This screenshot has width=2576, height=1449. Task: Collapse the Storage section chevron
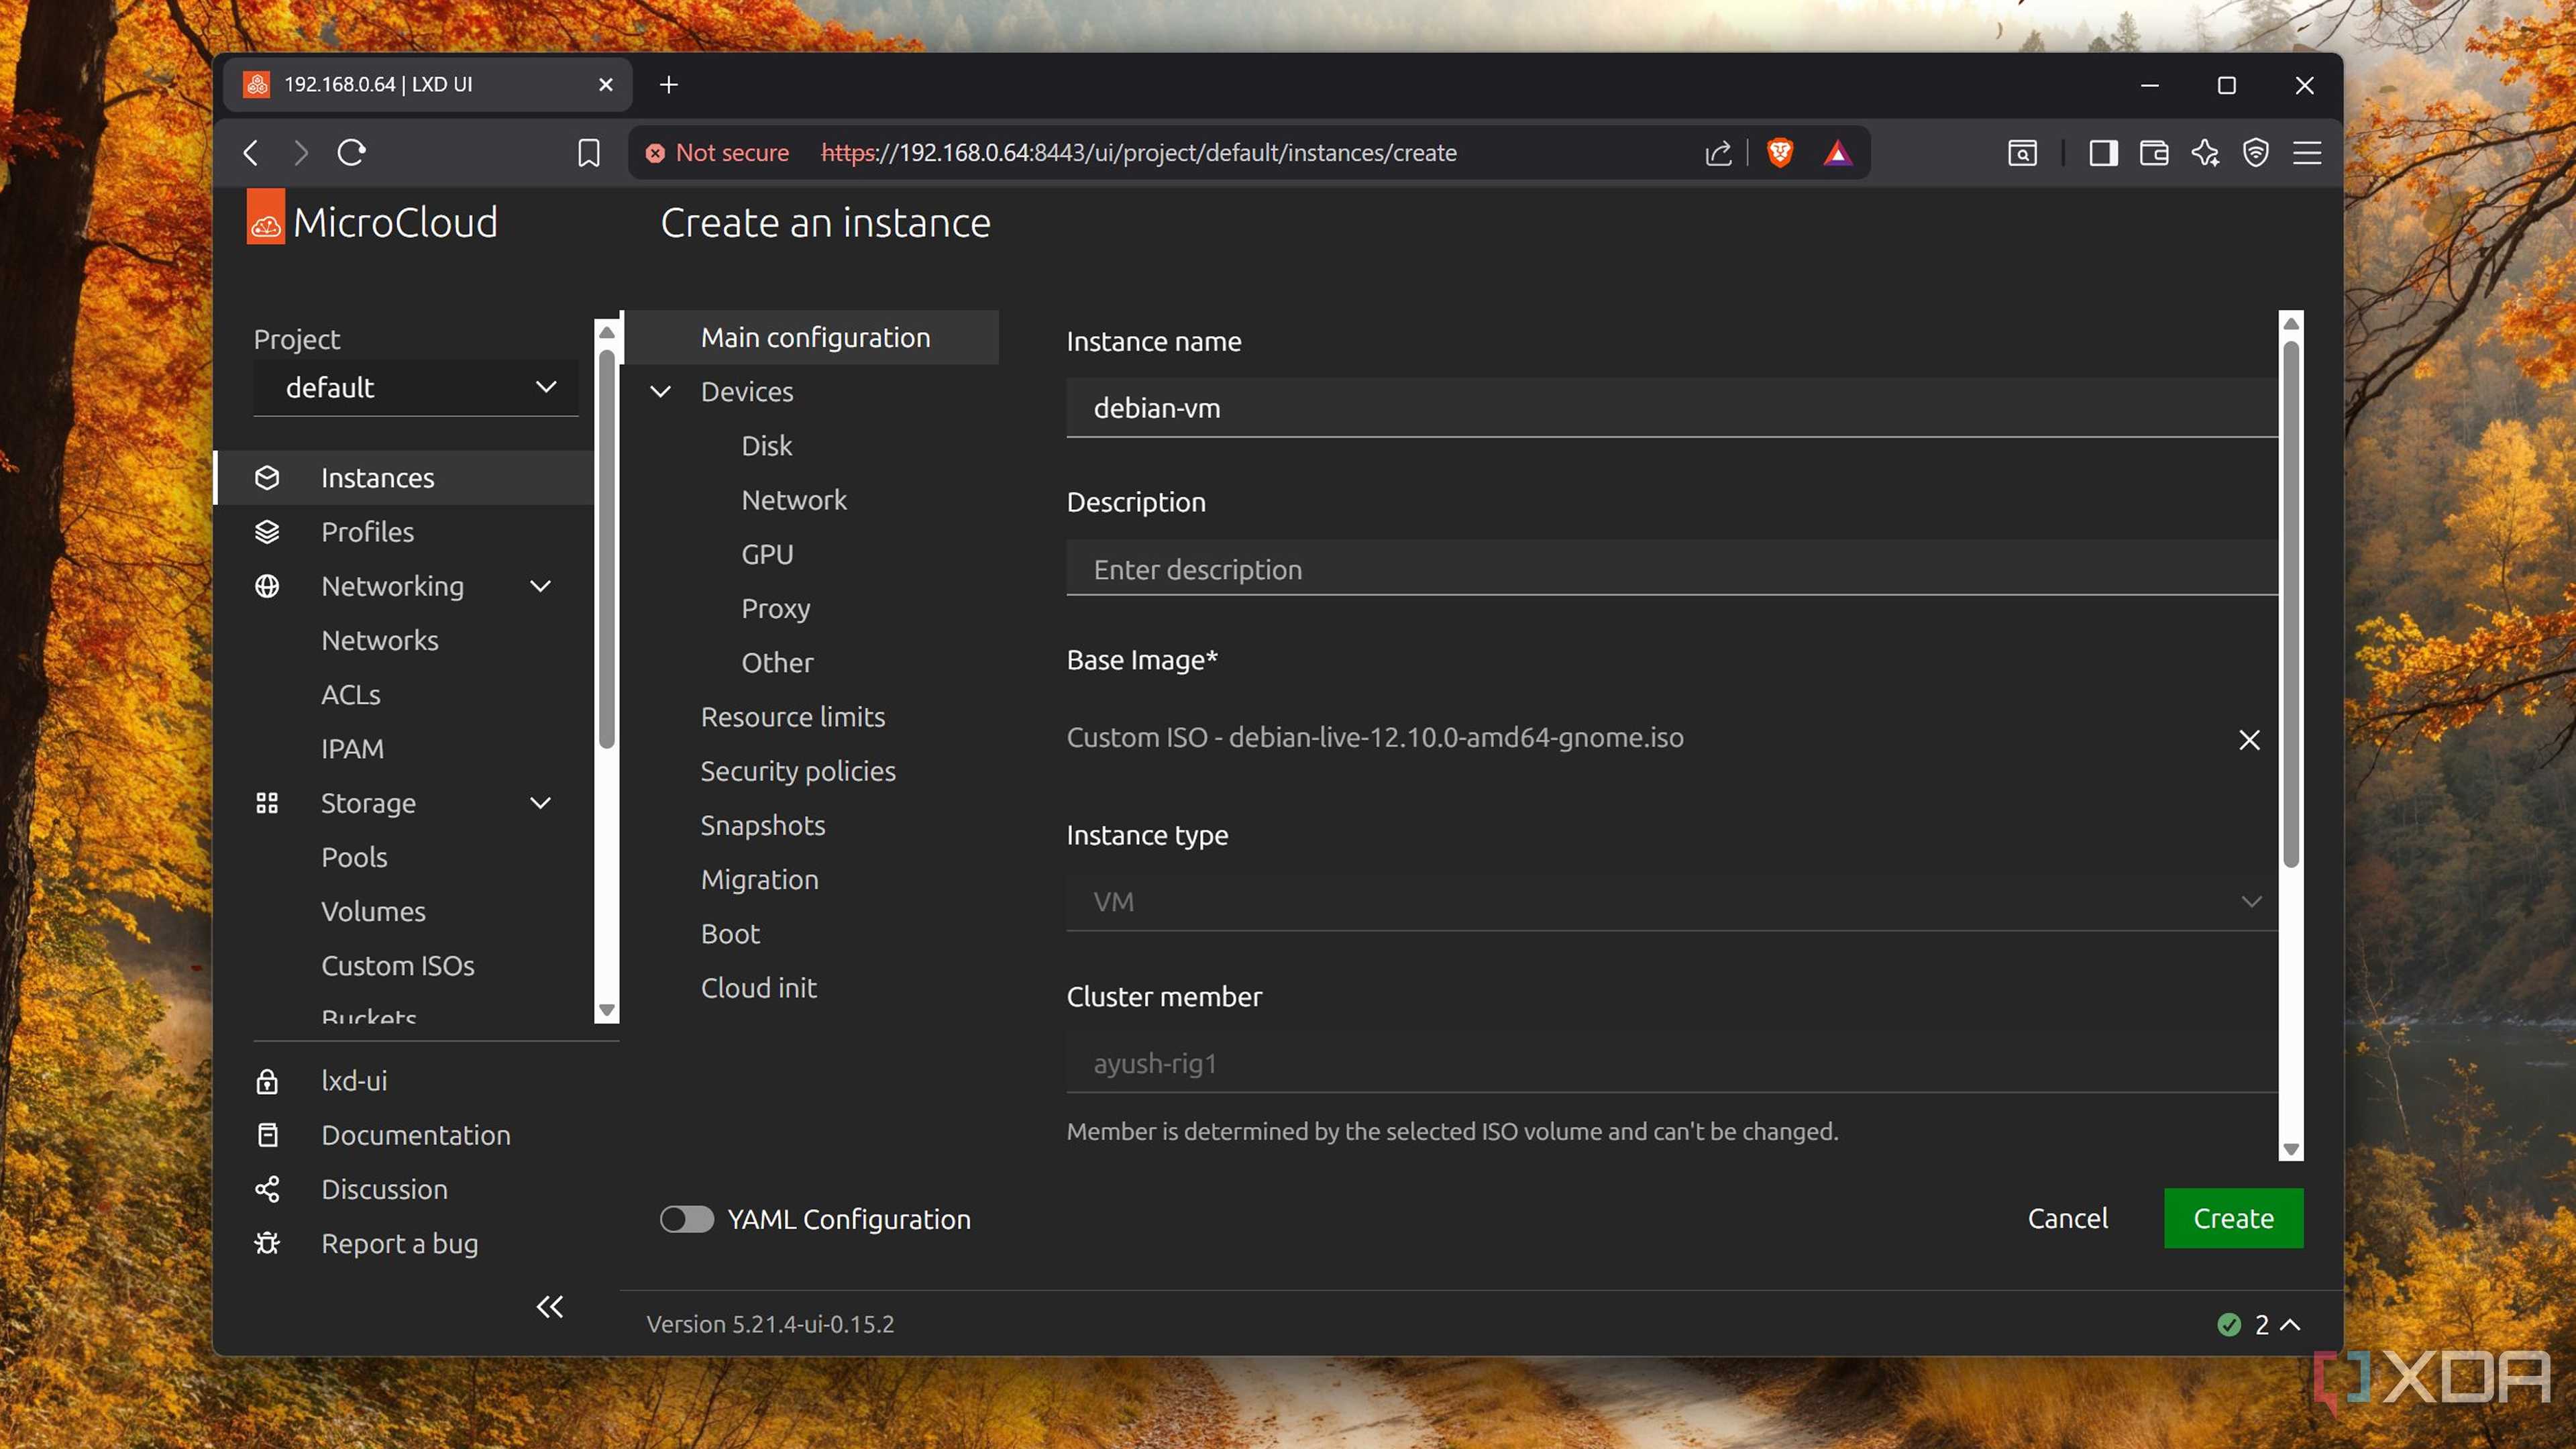(541, 803)
